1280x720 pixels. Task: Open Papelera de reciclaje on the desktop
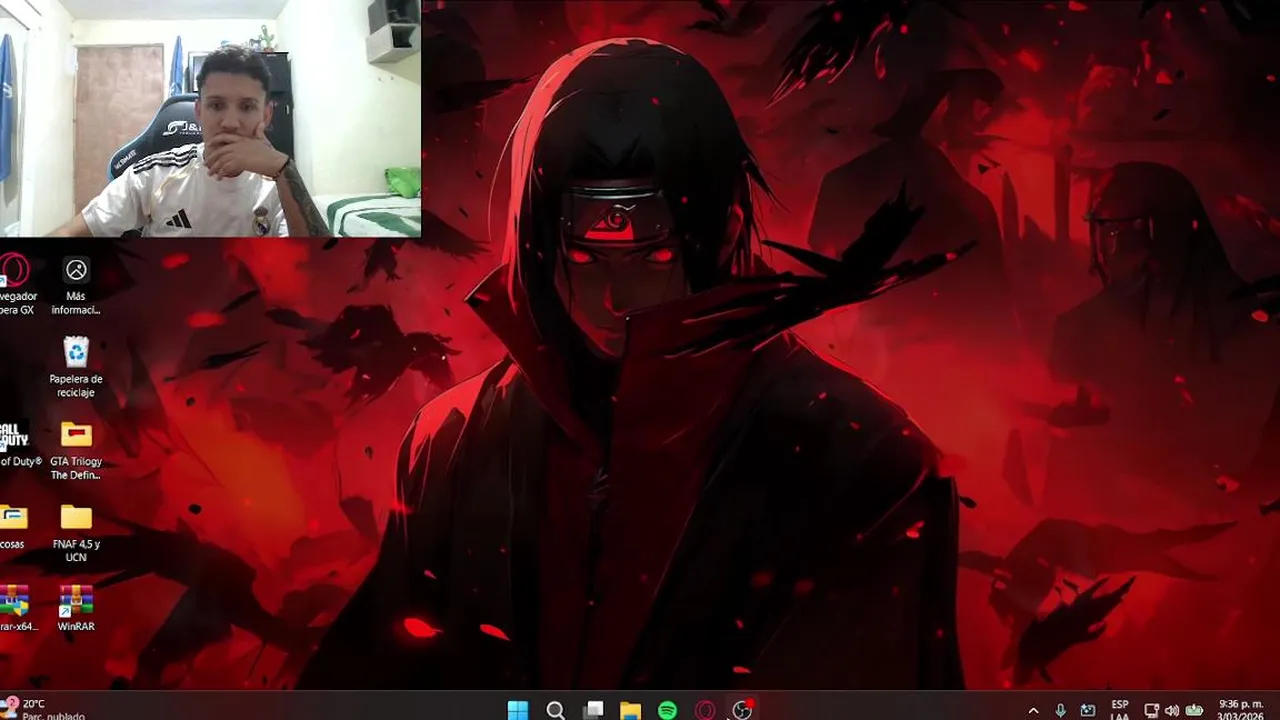76,368
